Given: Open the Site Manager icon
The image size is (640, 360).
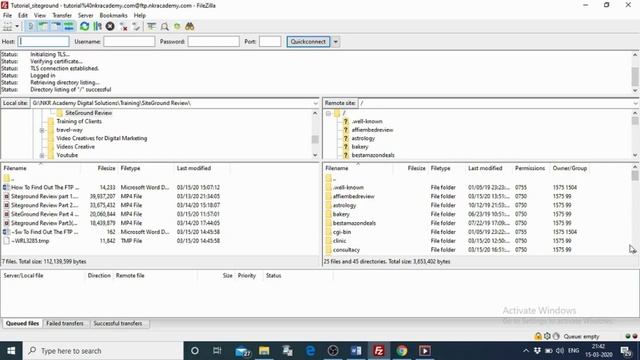Looking at the screenshot, I should pyautogui.click(x=7, y=27).
